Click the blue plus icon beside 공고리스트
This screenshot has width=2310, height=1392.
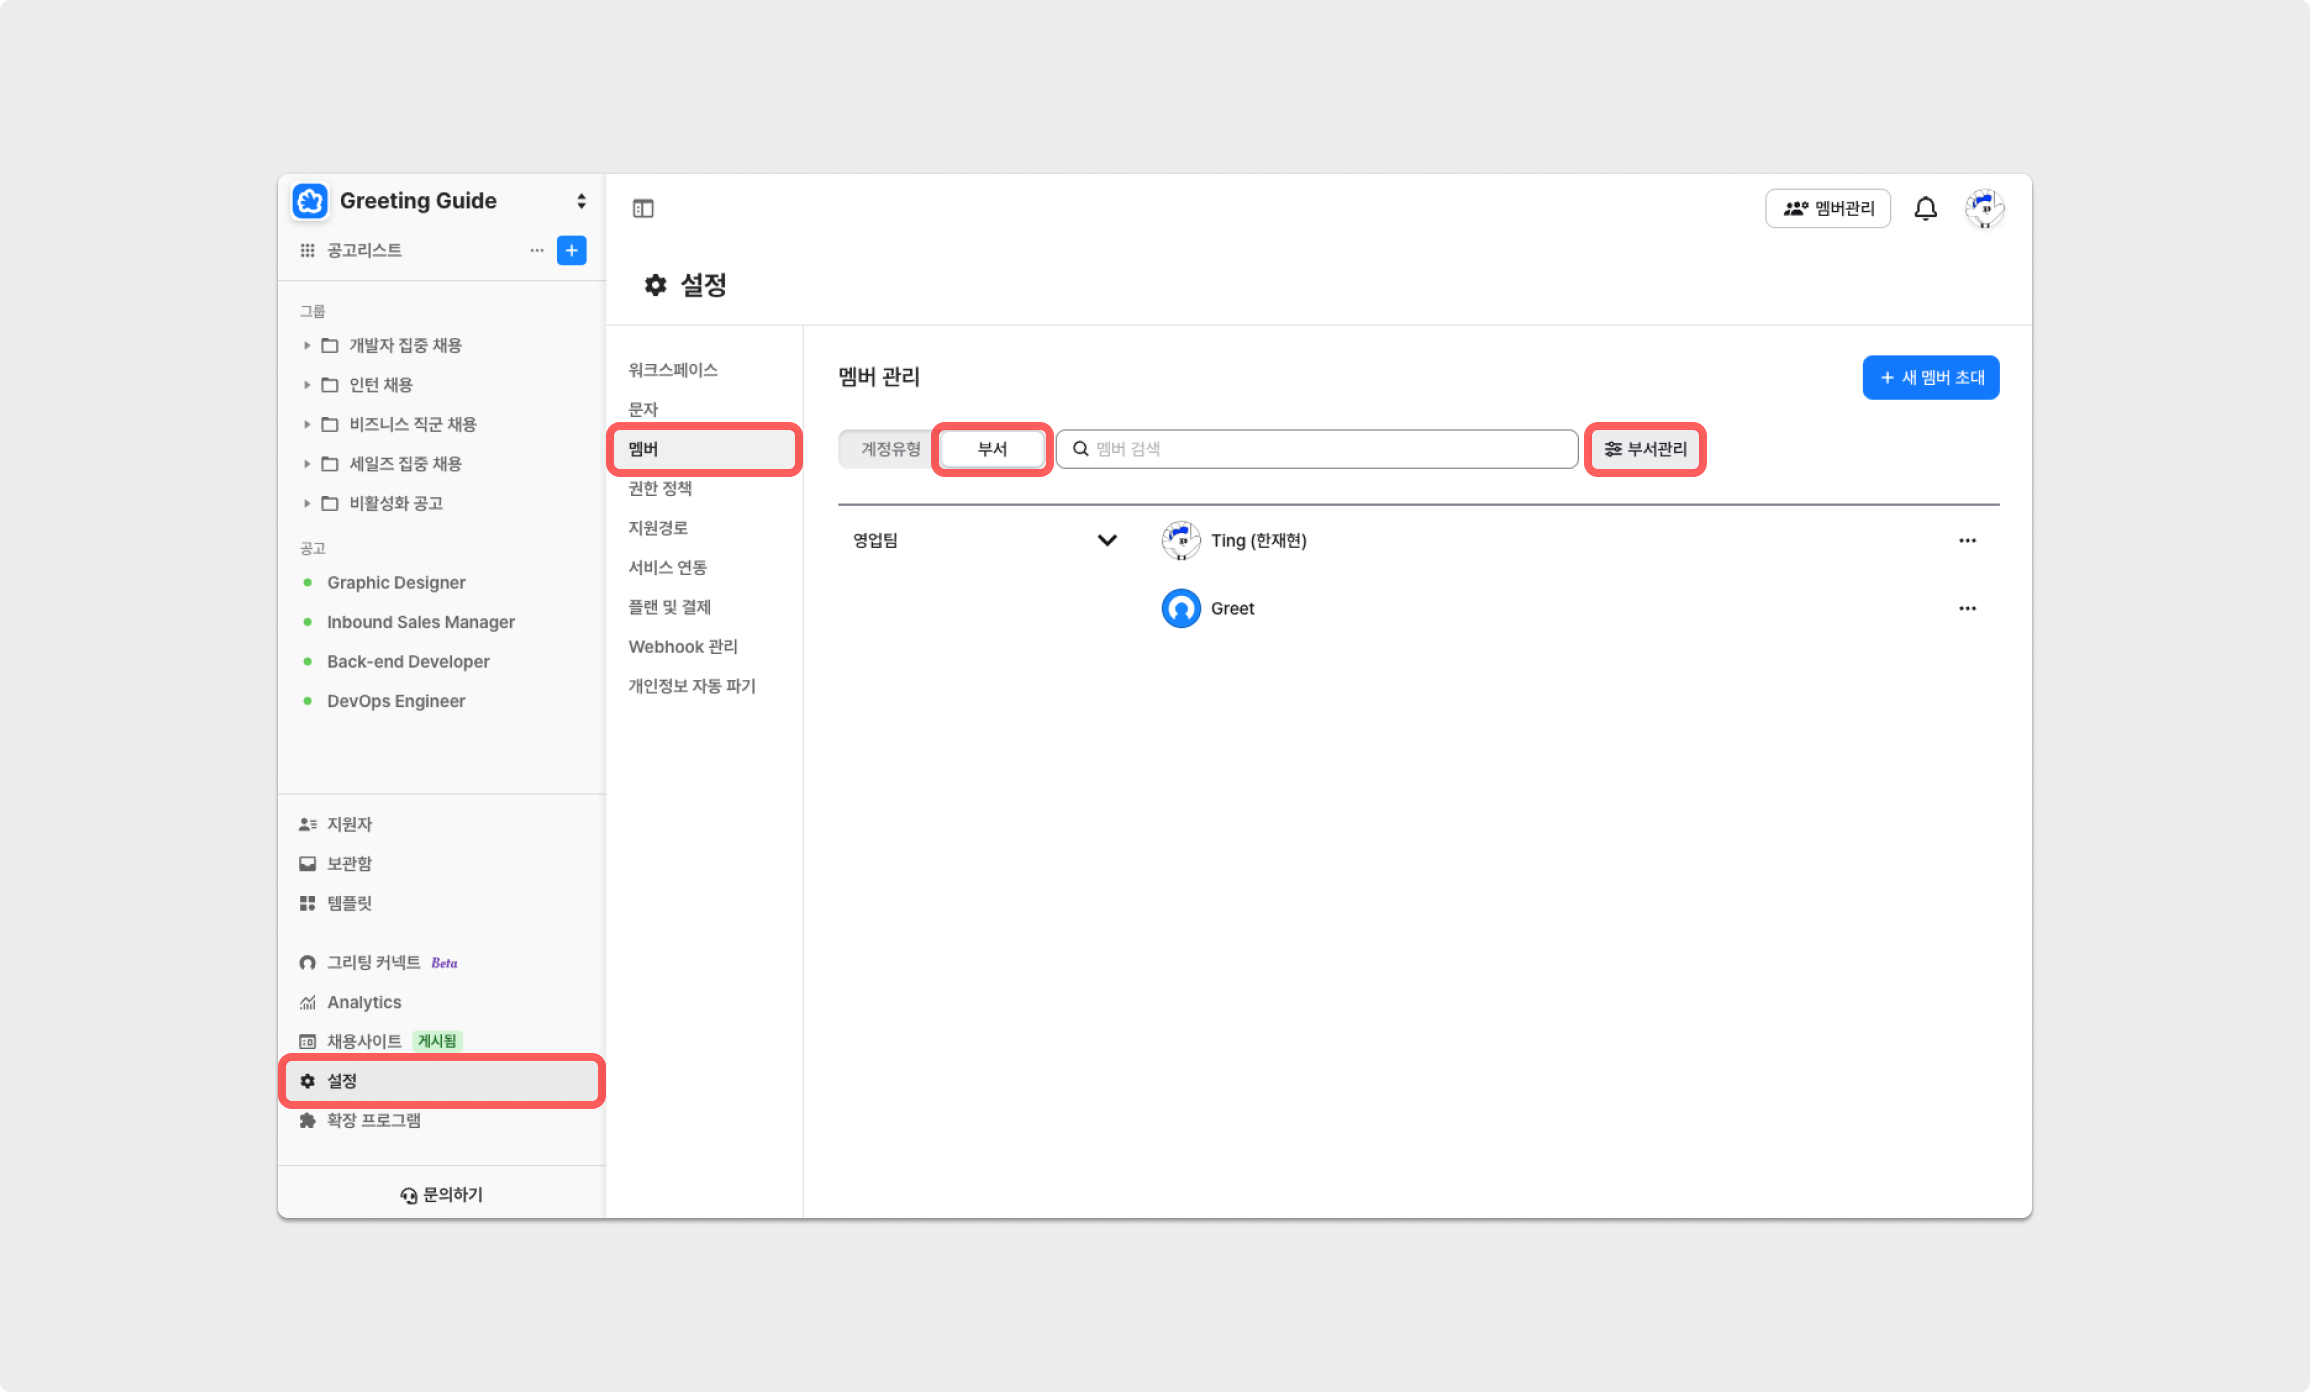pyautogui.click(x=571, y=250)
